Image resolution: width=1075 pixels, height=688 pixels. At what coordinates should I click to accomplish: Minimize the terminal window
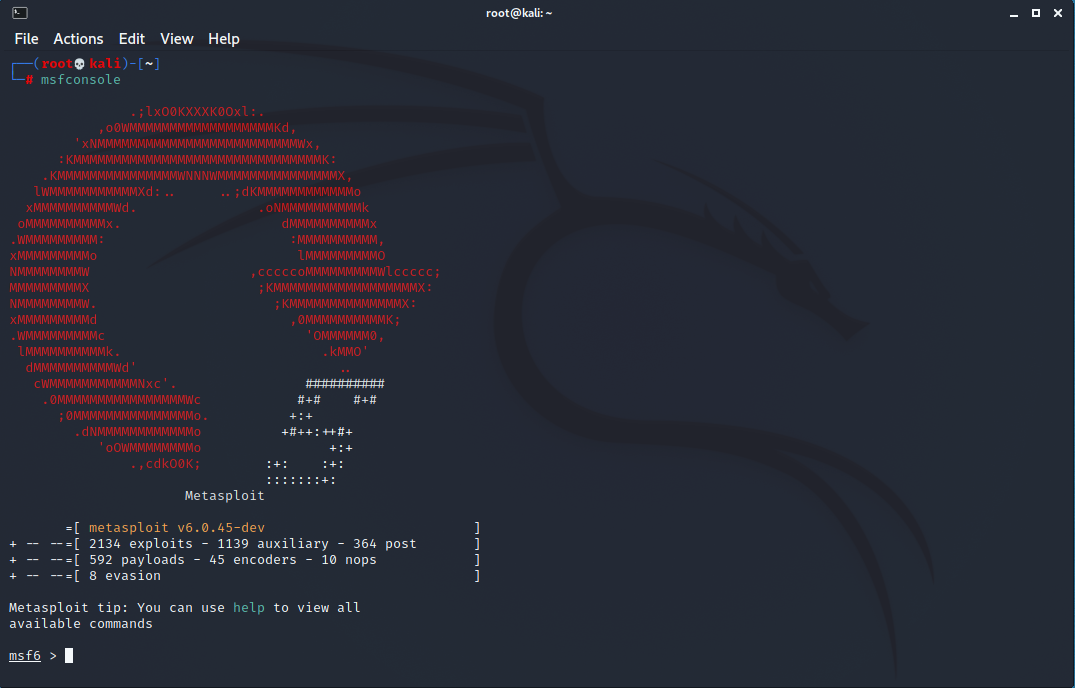tap(1013, 13)
